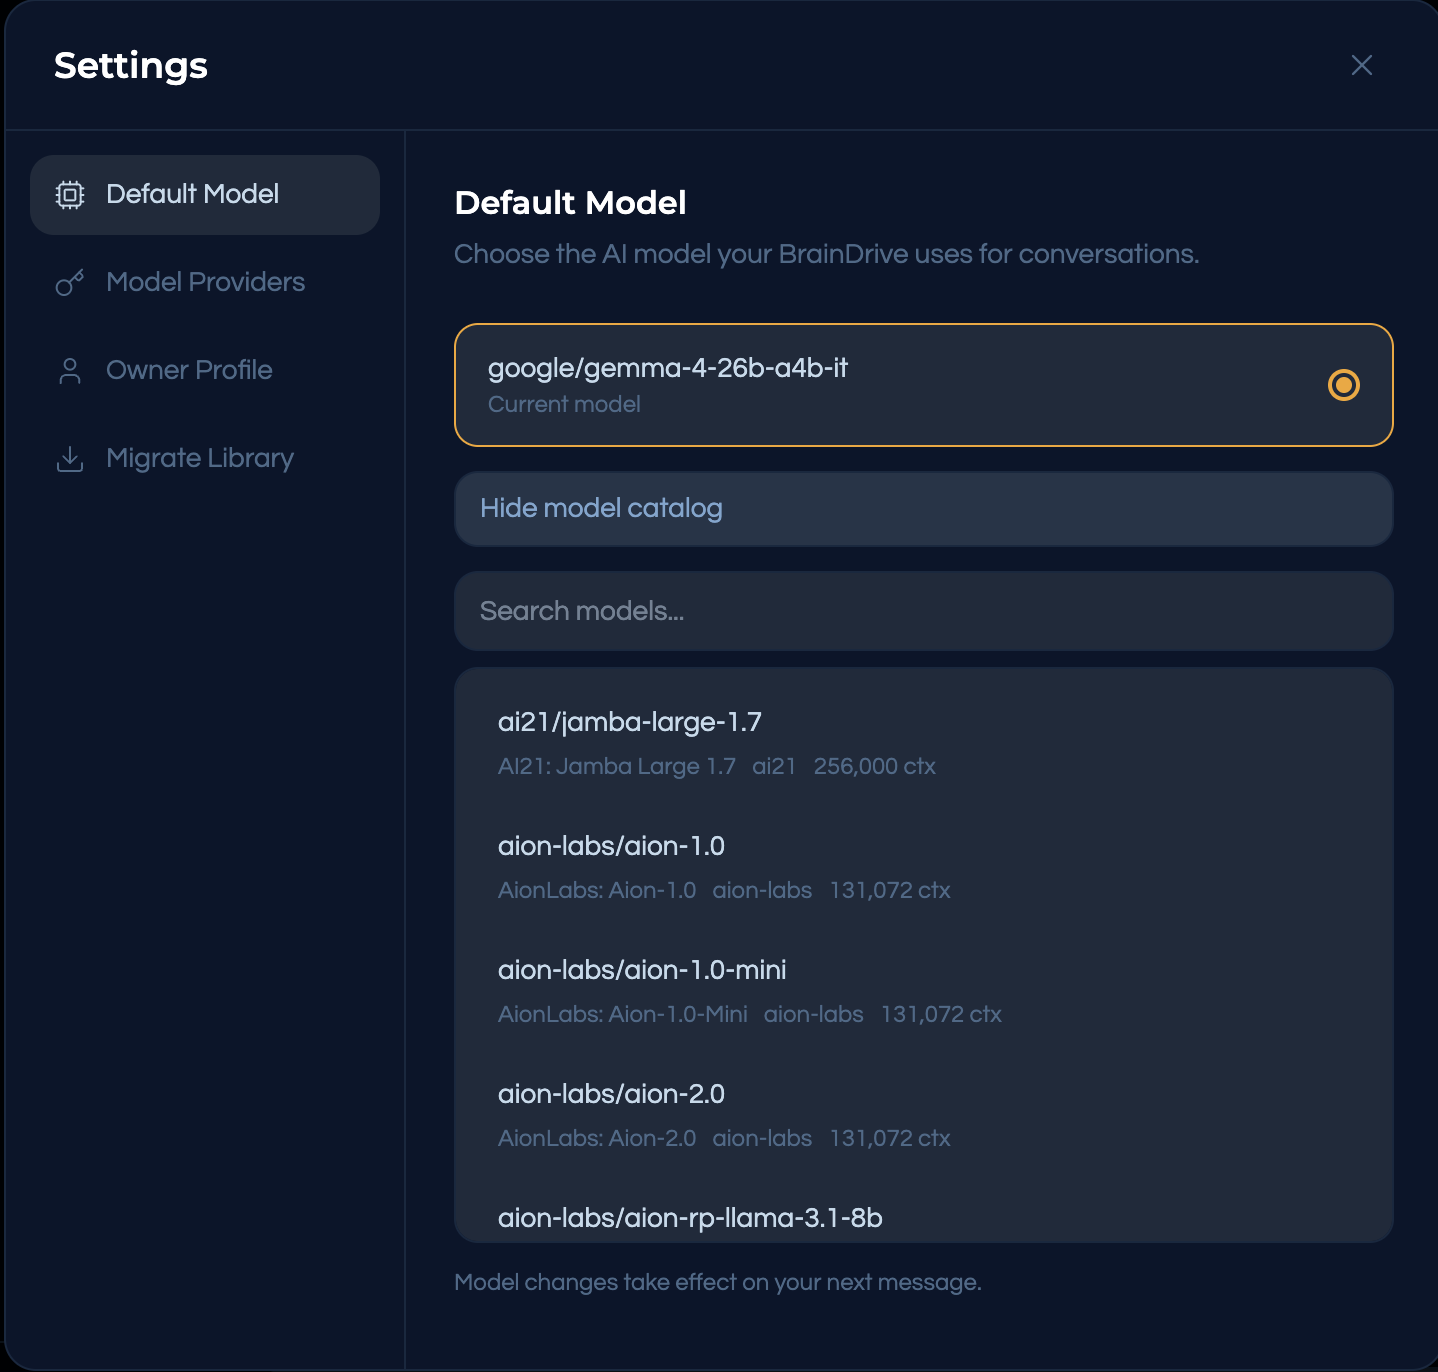Screen dimensions: 1438x1372
Task: Select the google/gemma-4-26b-a4b-it radio button
Action: pyautogui.click(x=1343, y=385)
